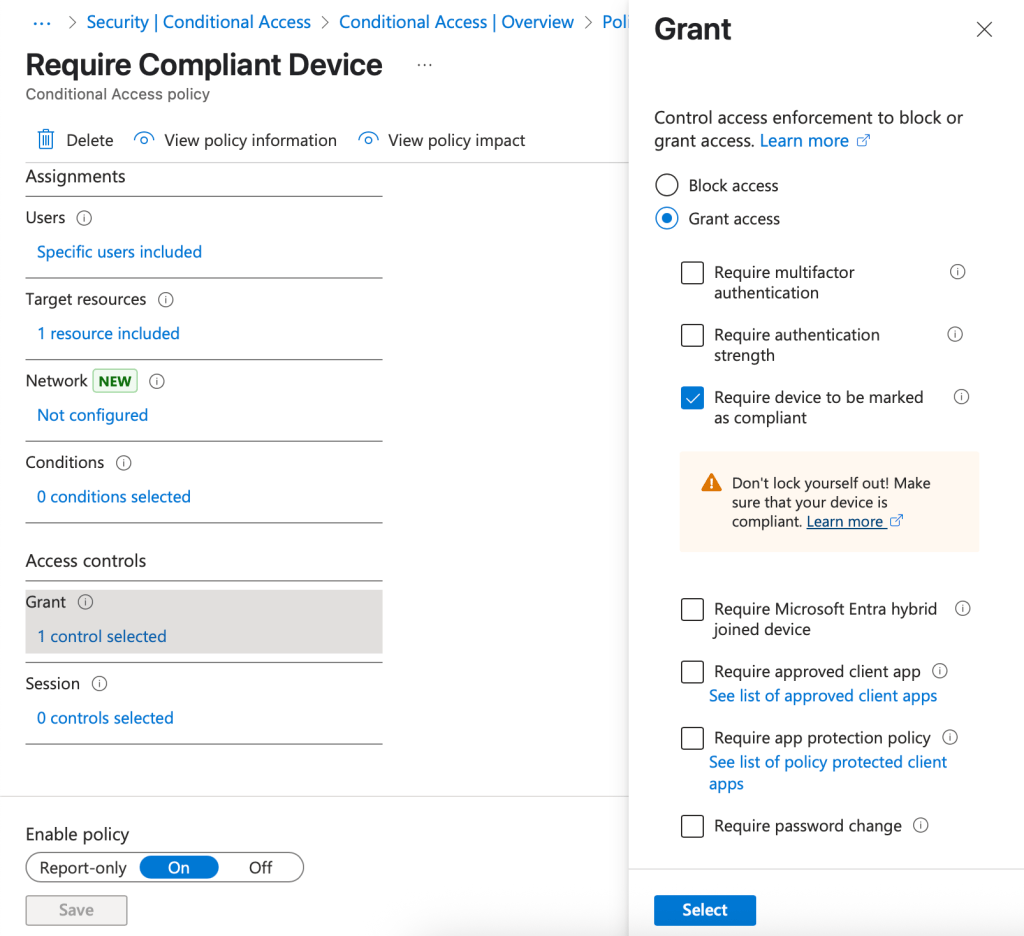Viewport: 1024px width, 936px height.
Task: Click the View policy impact eye icon
Action: click(x=368, y=140)
